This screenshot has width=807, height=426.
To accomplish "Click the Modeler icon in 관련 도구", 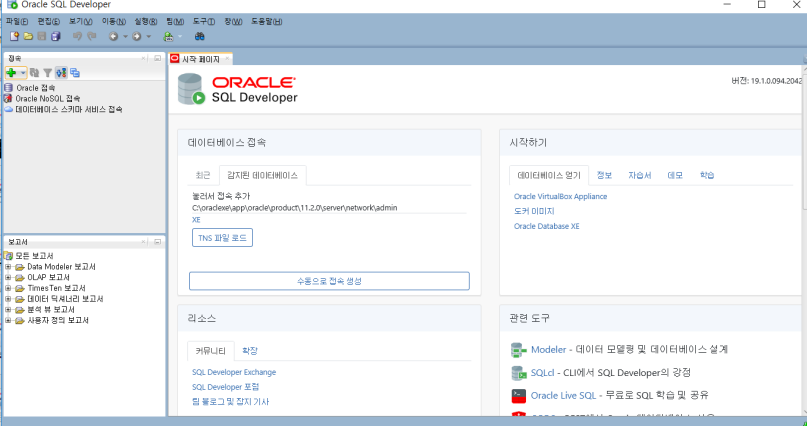I will point(518,350).
